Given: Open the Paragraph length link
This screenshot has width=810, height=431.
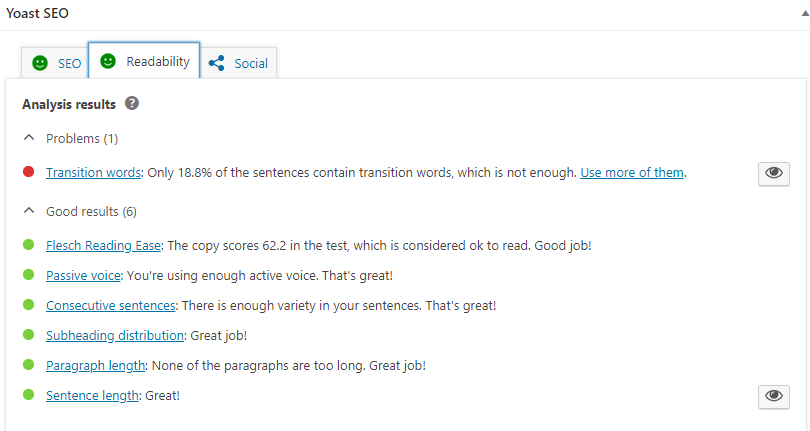Looking at the screenshot, I should [96, 365].
